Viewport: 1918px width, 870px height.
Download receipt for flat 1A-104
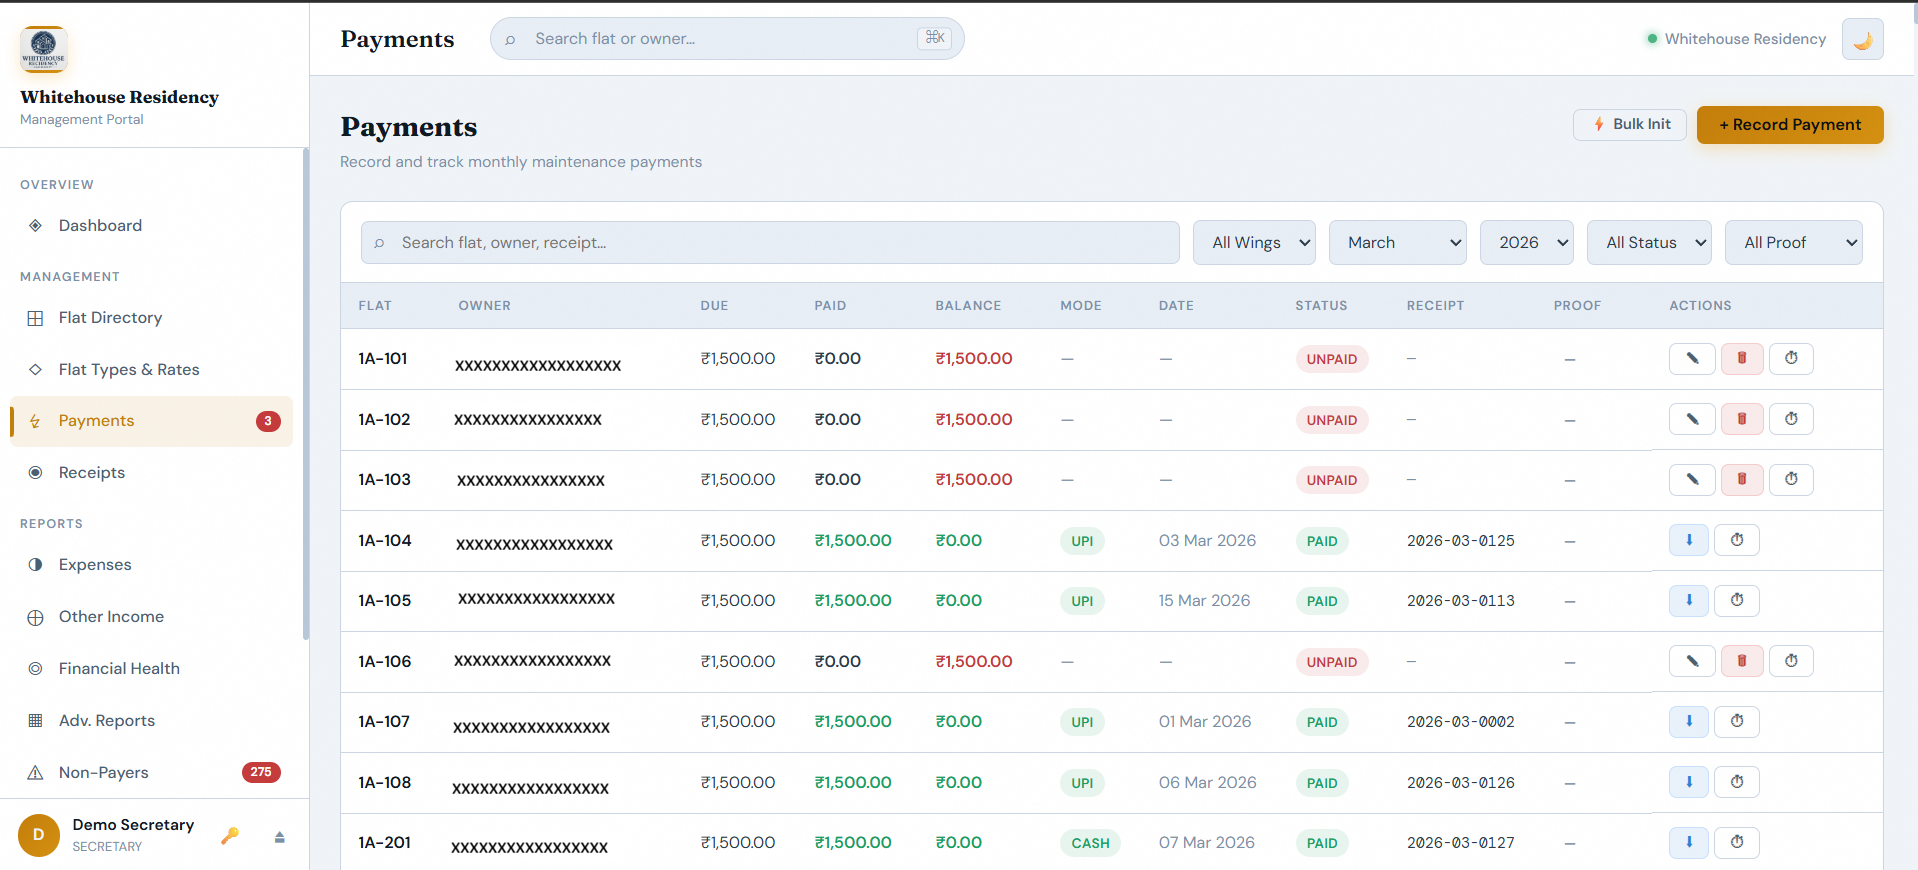click(x=1688, y=541)
